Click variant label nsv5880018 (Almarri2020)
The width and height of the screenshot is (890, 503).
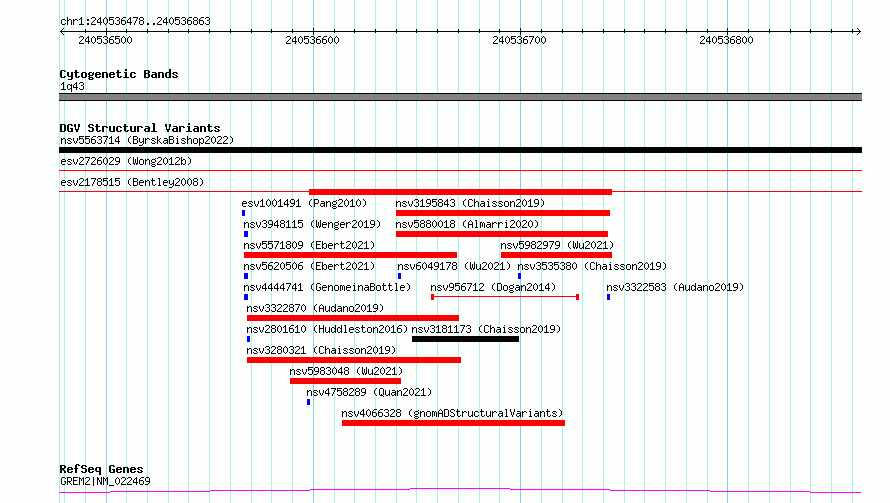(x=467, y=224)
